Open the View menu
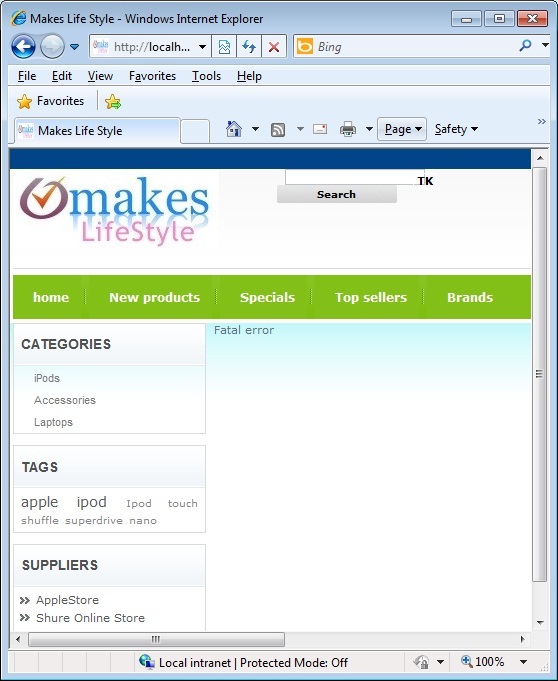This screenshot has width=558, height=681. [100, 76]
